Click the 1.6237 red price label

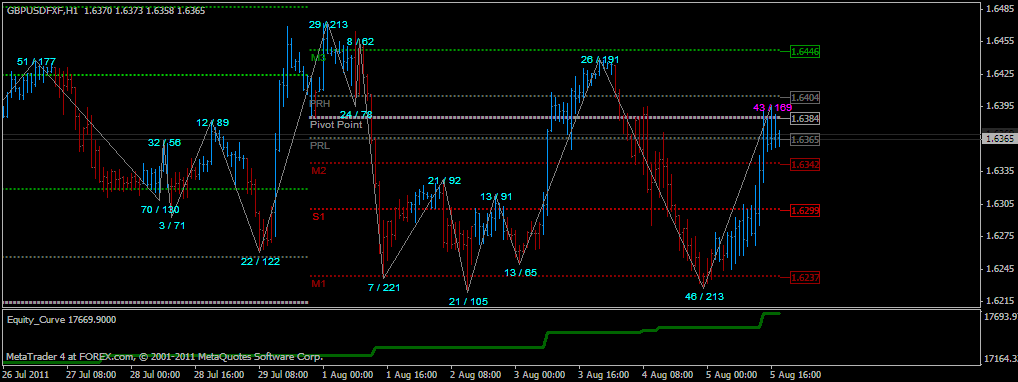[805, 277]
